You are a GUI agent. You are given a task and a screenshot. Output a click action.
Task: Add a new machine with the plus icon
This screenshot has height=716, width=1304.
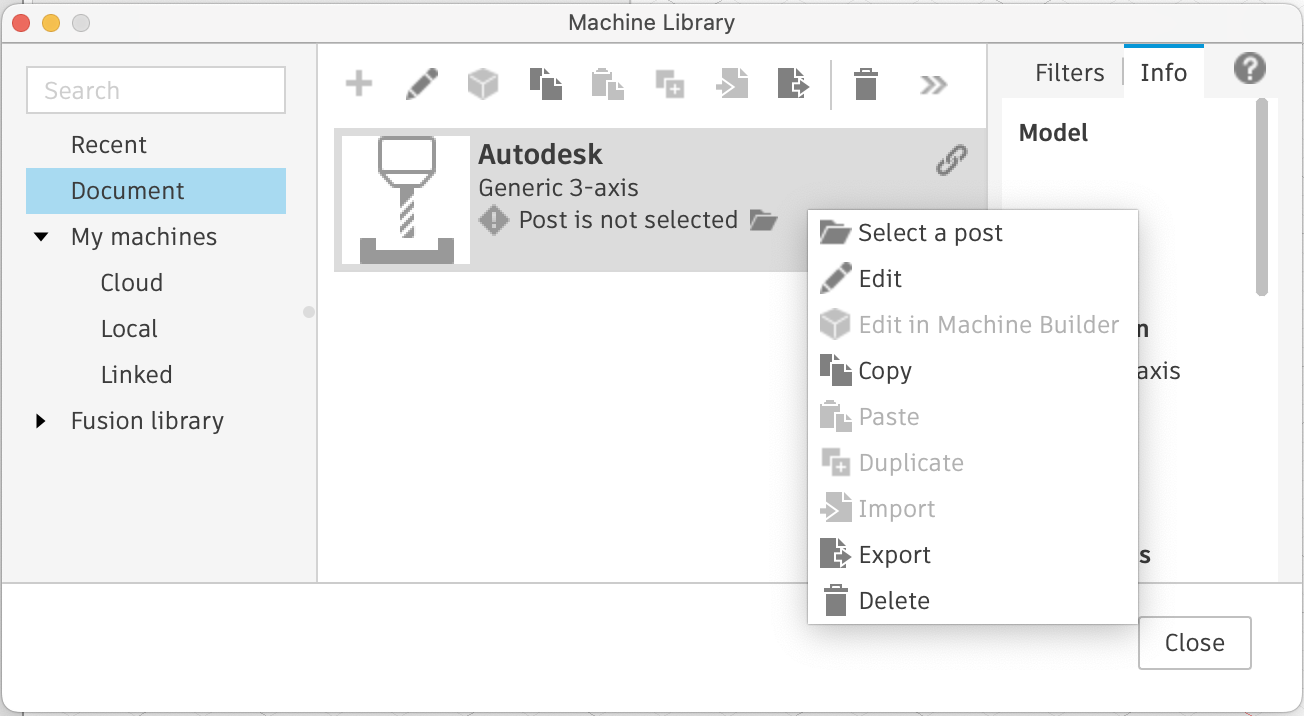point(358,84)
